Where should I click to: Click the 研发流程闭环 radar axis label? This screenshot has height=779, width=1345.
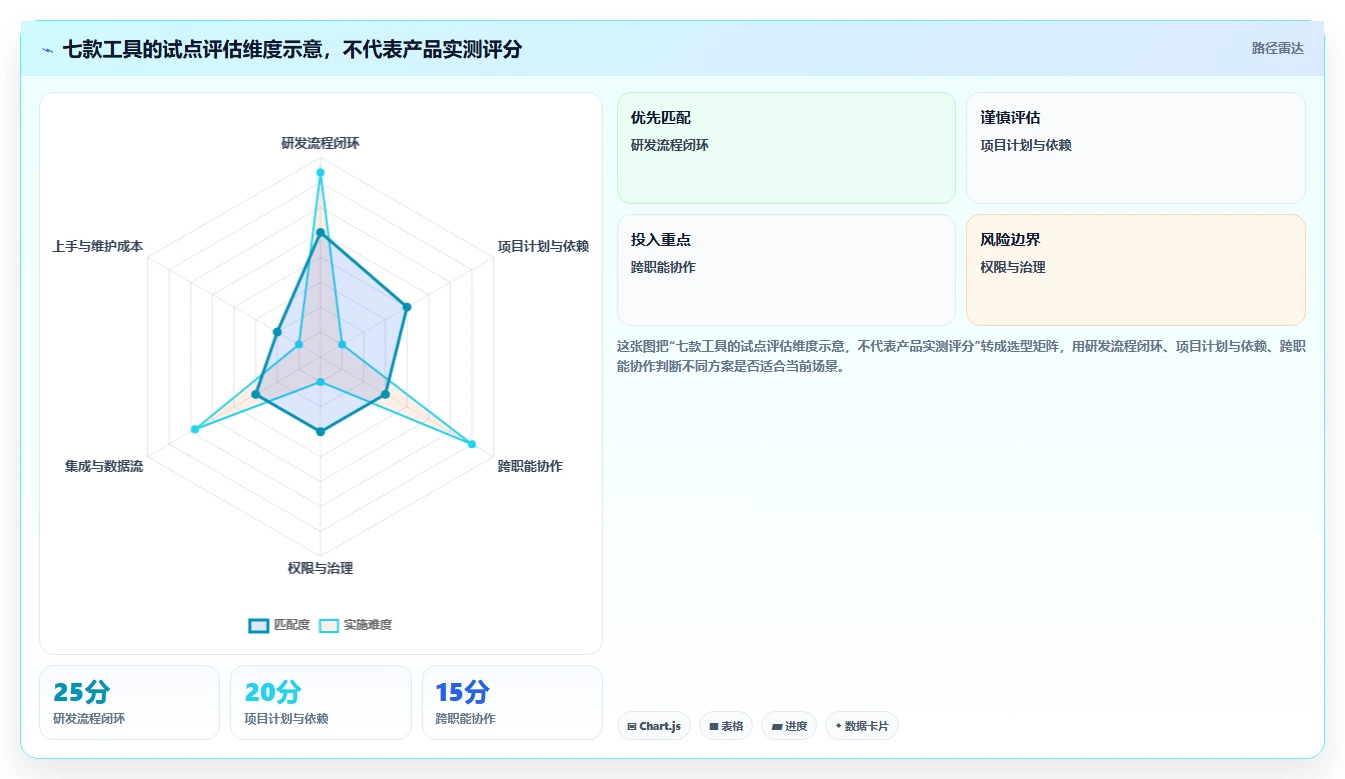pyautogui.click(x=320, y=143)
